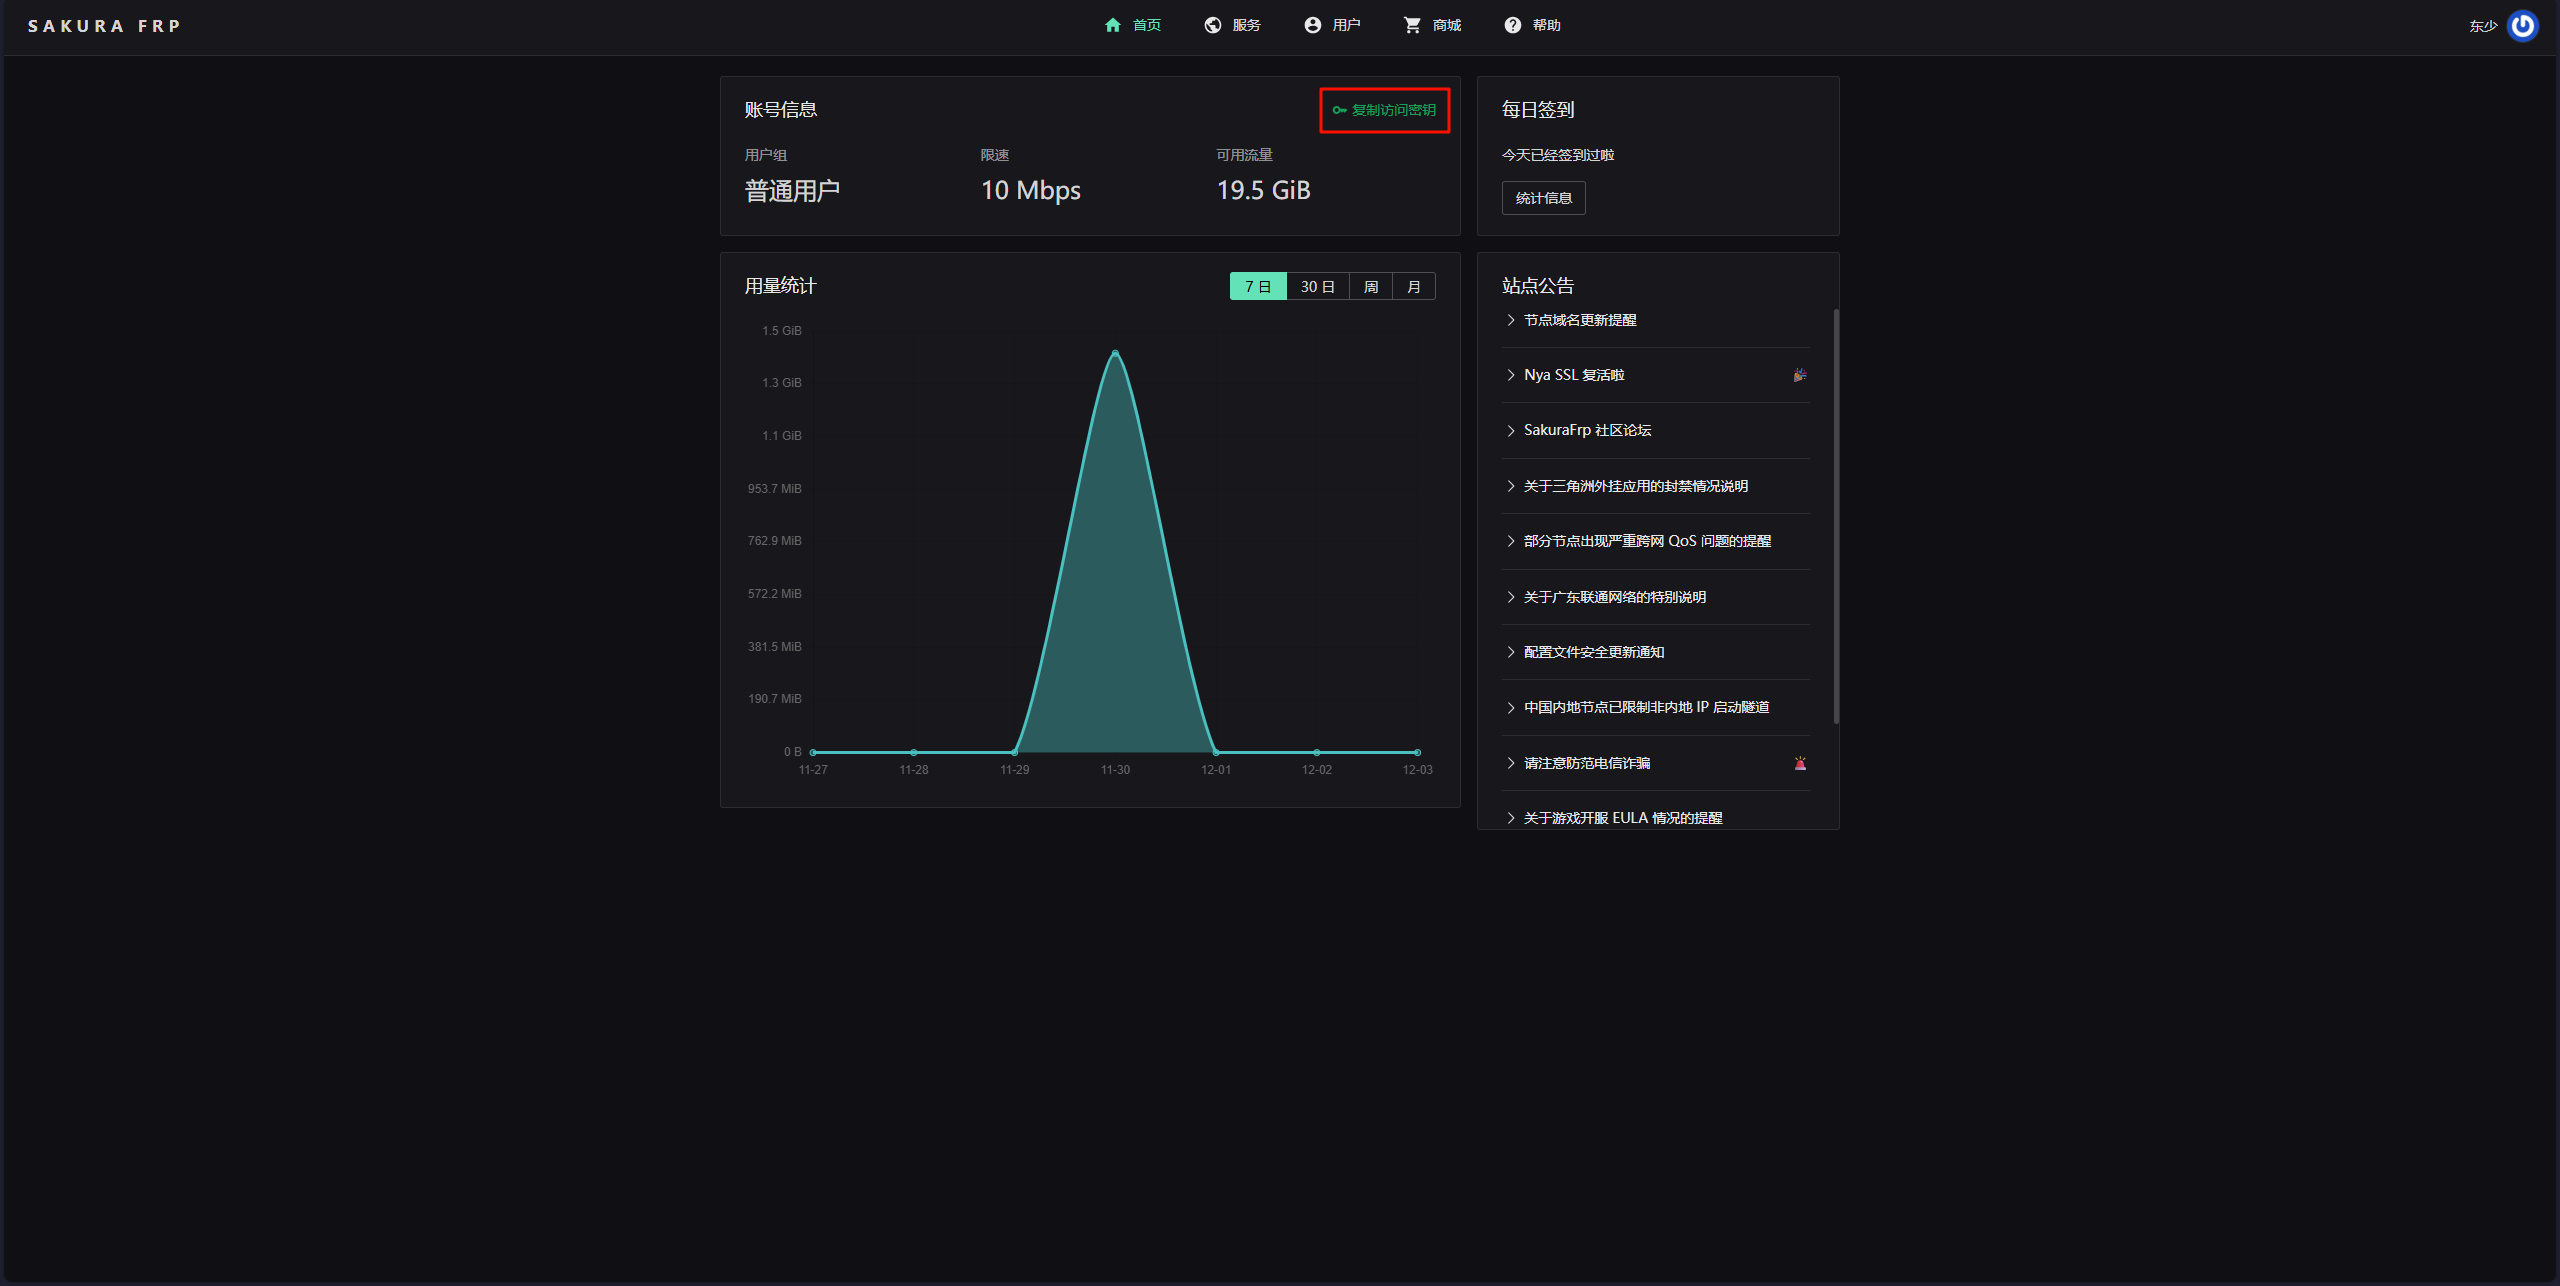The image size is (2560, 1286).
Task: Click the user account circle icon
Action: coord(1312,25)
